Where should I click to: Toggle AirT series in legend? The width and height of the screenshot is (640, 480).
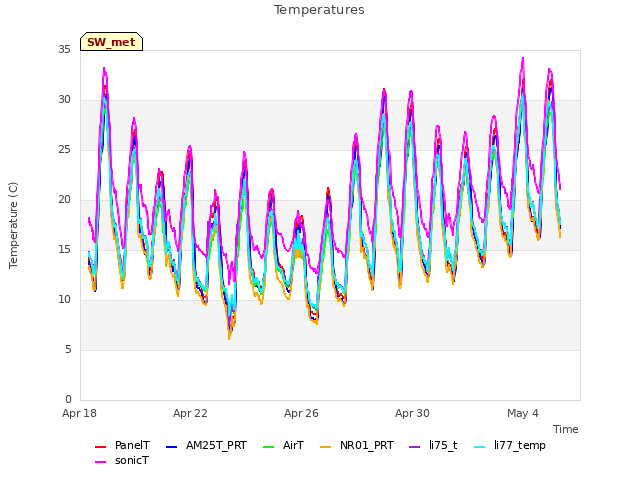pyautogui.click(x=284, y=445)
